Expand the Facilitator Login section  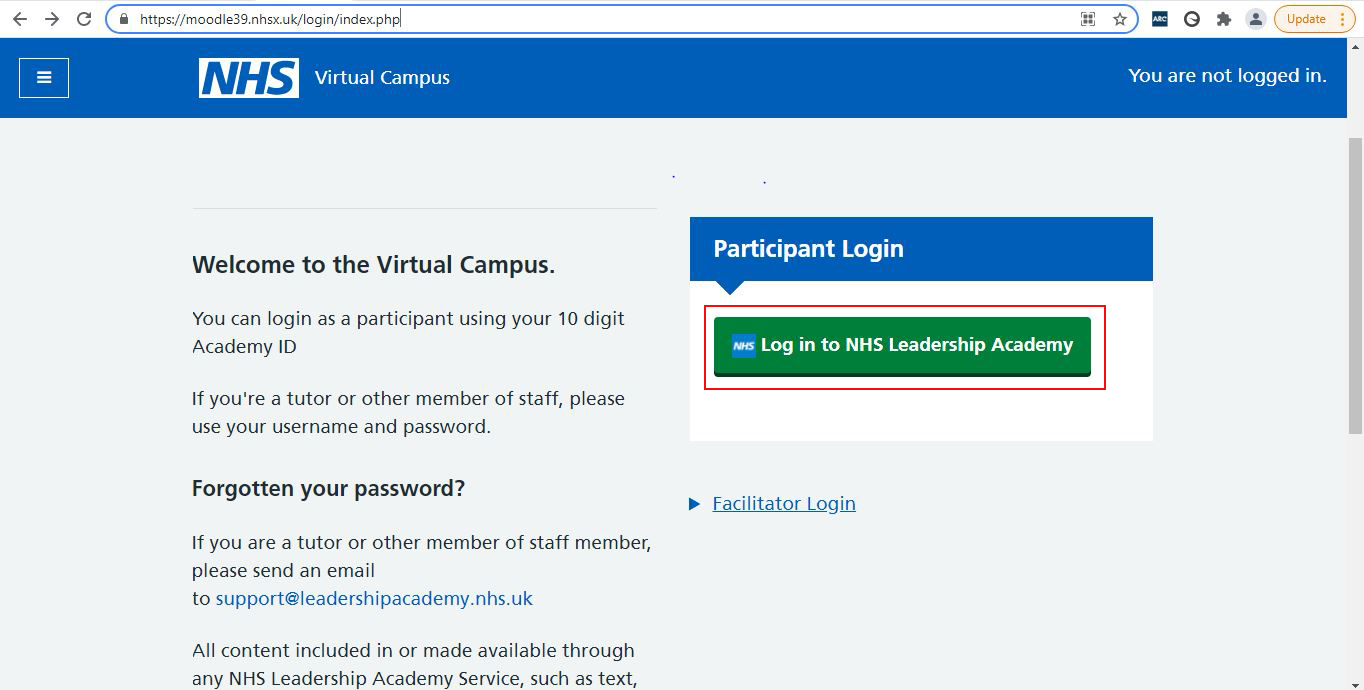tap(696, 503)
